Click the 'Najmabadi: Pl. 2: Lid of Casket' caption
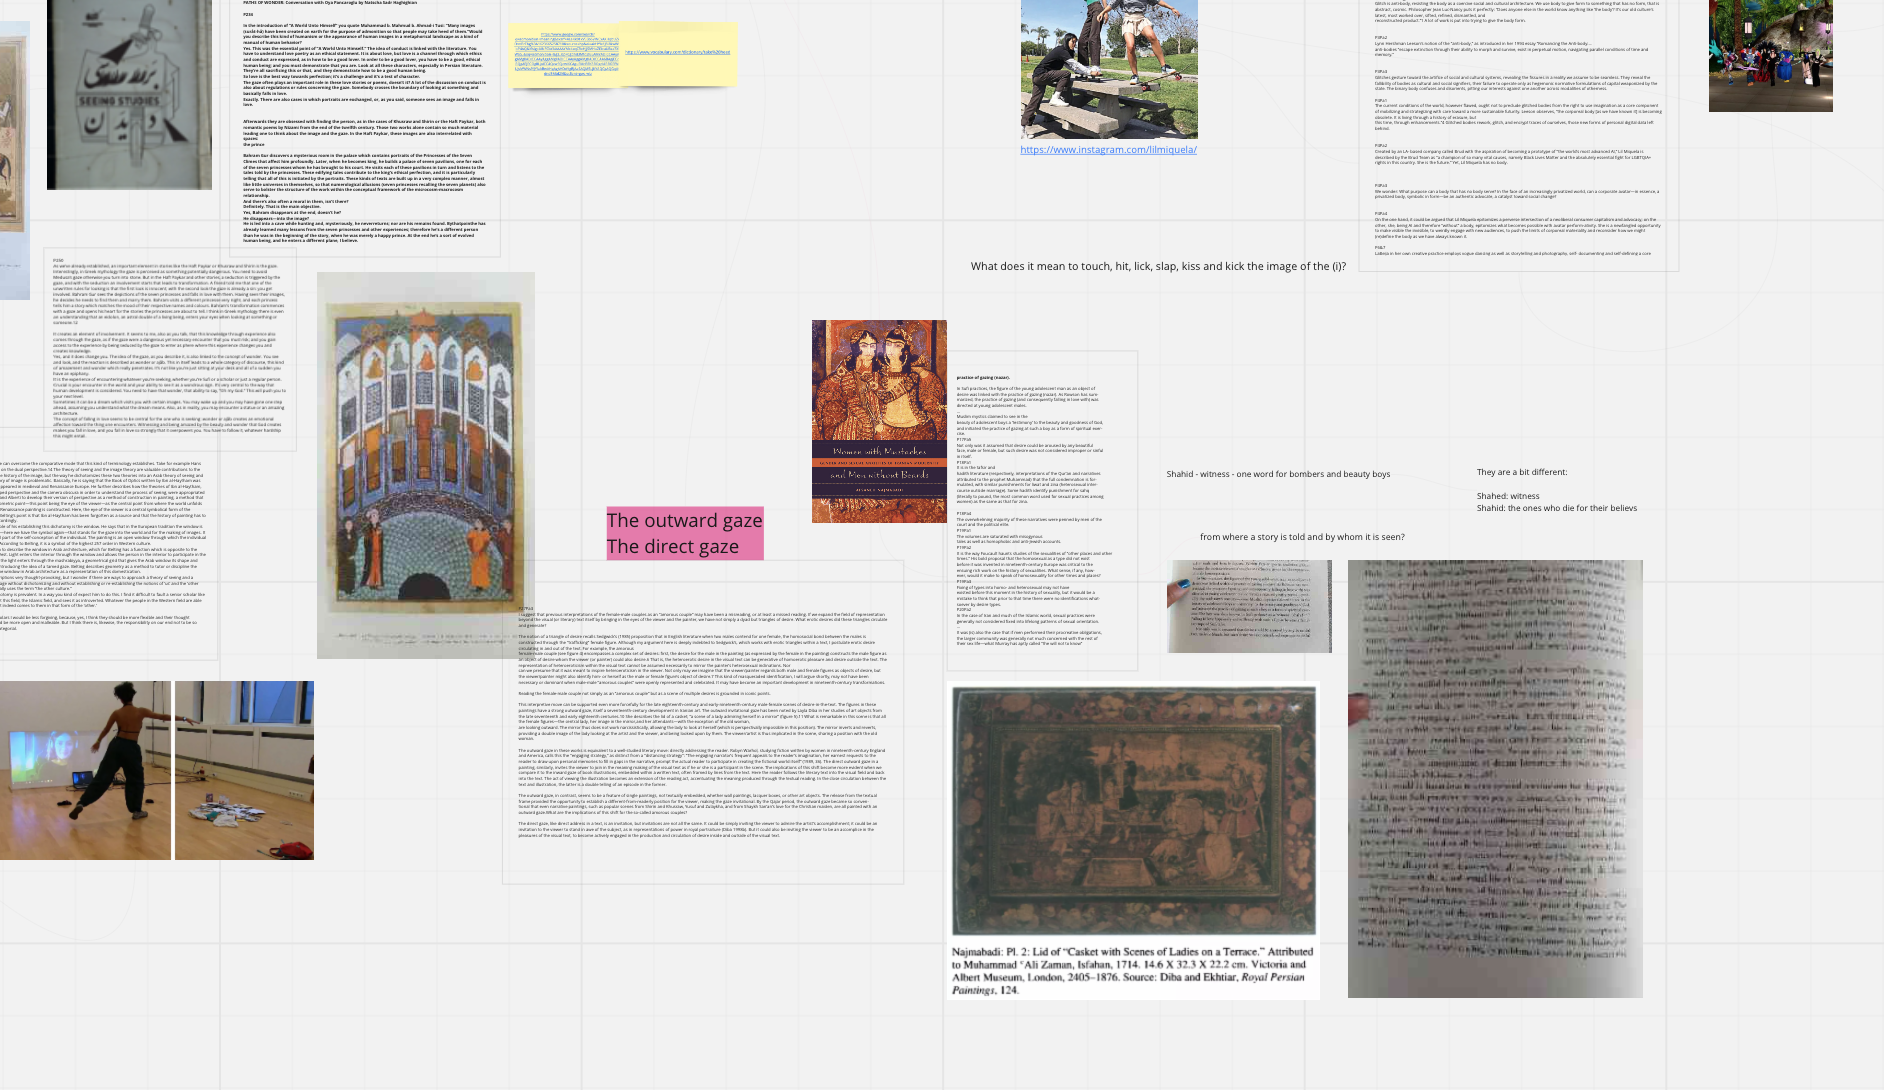This screenshot has width=1884, height=1090. (1133, 970)
